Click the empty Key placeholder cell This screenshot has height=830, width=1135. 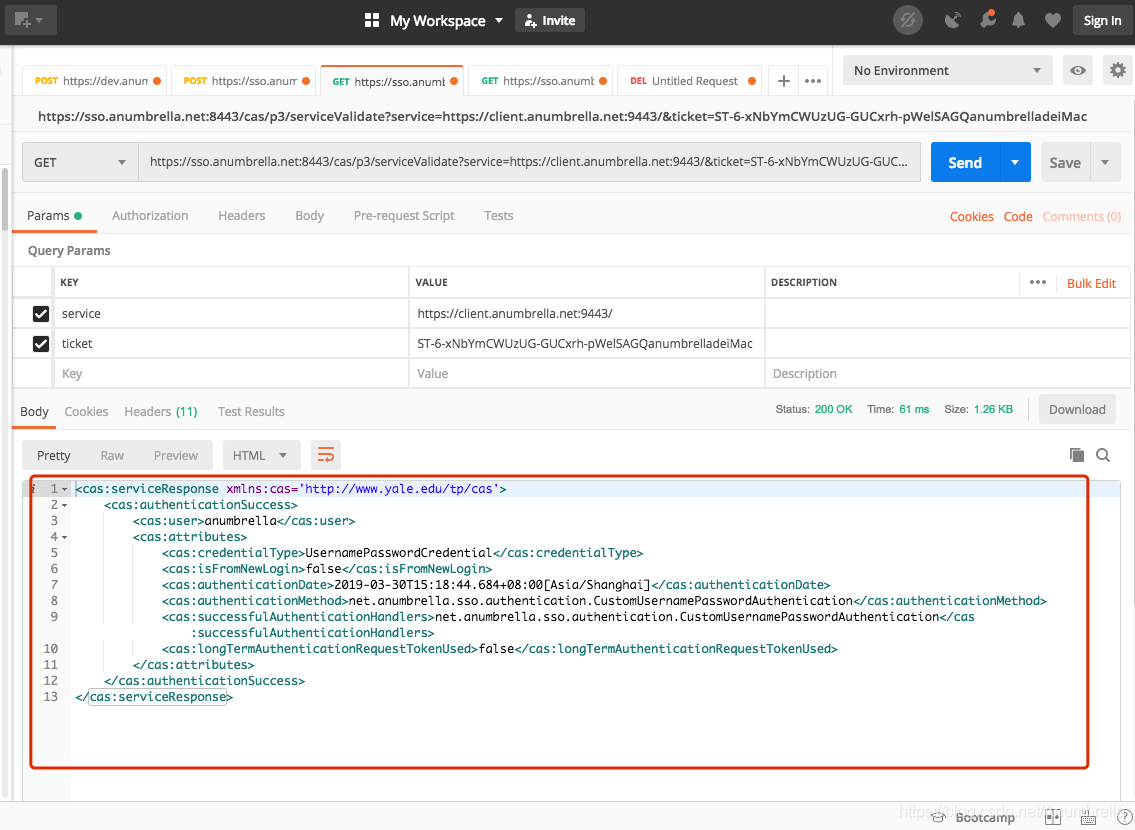point(231,373)
